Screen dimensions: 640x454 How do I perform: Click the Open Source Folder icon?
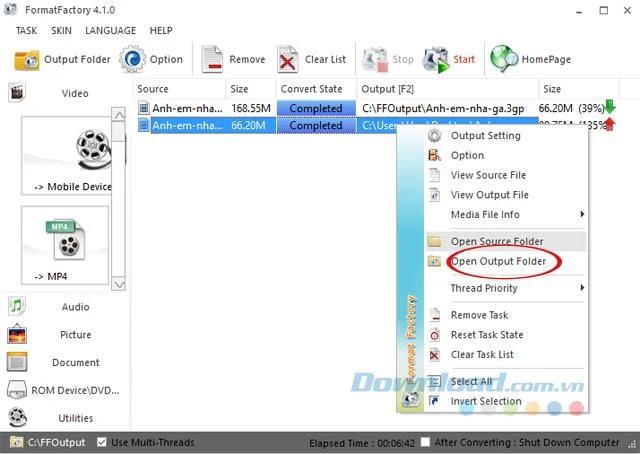(434, 241)
